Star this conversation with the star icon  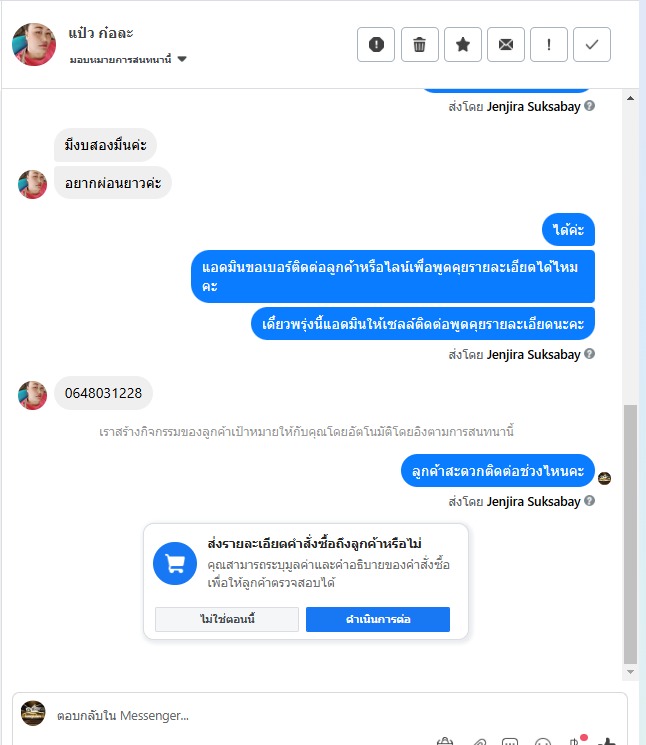pyautogui.click(x=463, y=45)
